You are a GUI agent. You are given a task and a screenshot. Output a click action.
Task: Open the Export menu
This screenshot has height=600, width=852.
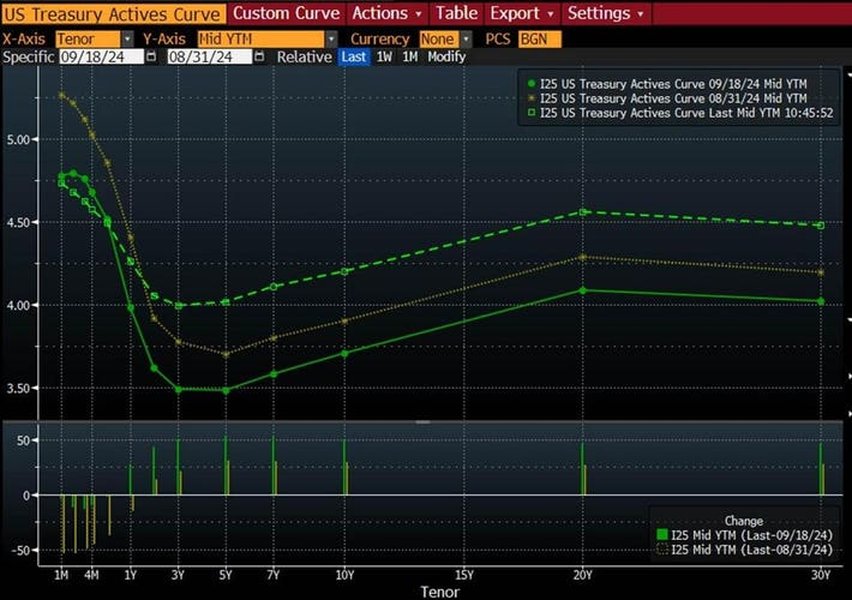point(522,14)
